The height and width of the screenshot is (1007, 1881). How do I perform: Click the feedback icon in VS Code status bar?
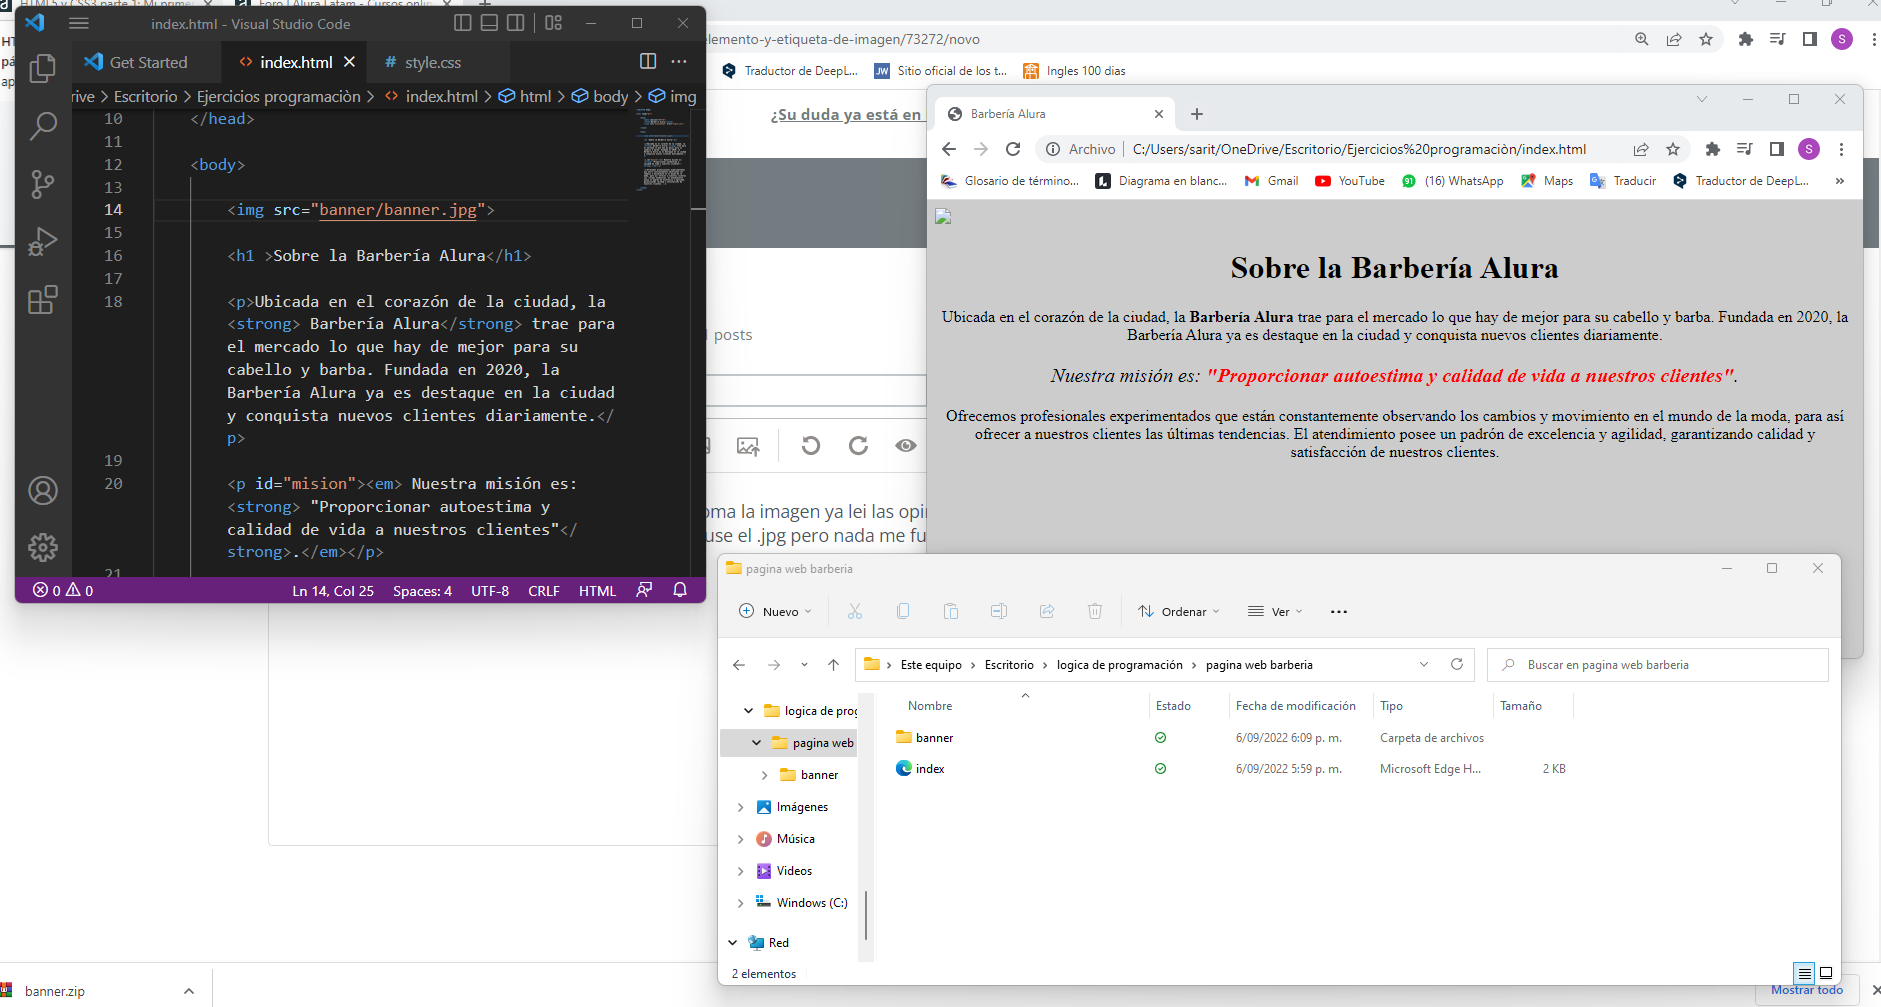pos(644,590)
